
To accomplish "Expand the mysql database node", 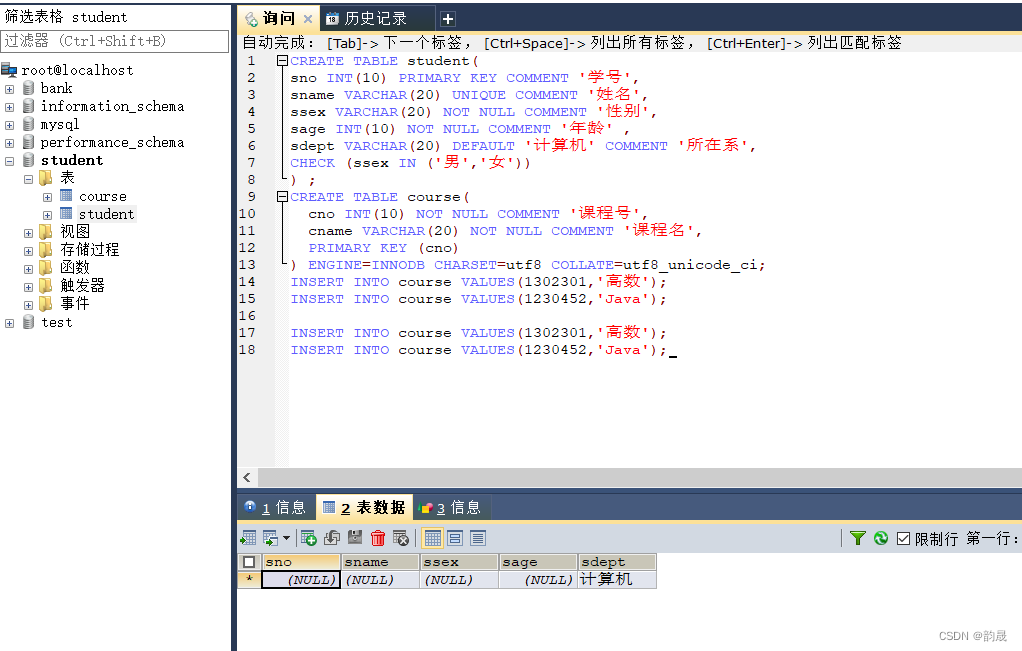I will coord(10,124).
